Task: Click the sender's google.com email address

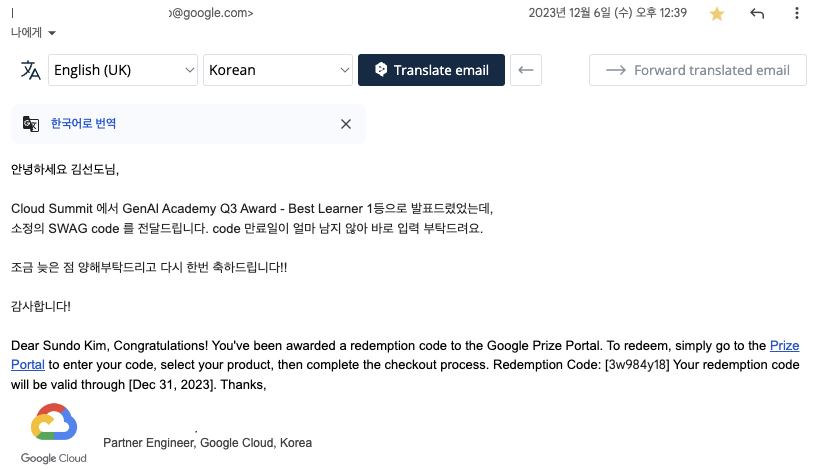Action: (x=210, y=14)
